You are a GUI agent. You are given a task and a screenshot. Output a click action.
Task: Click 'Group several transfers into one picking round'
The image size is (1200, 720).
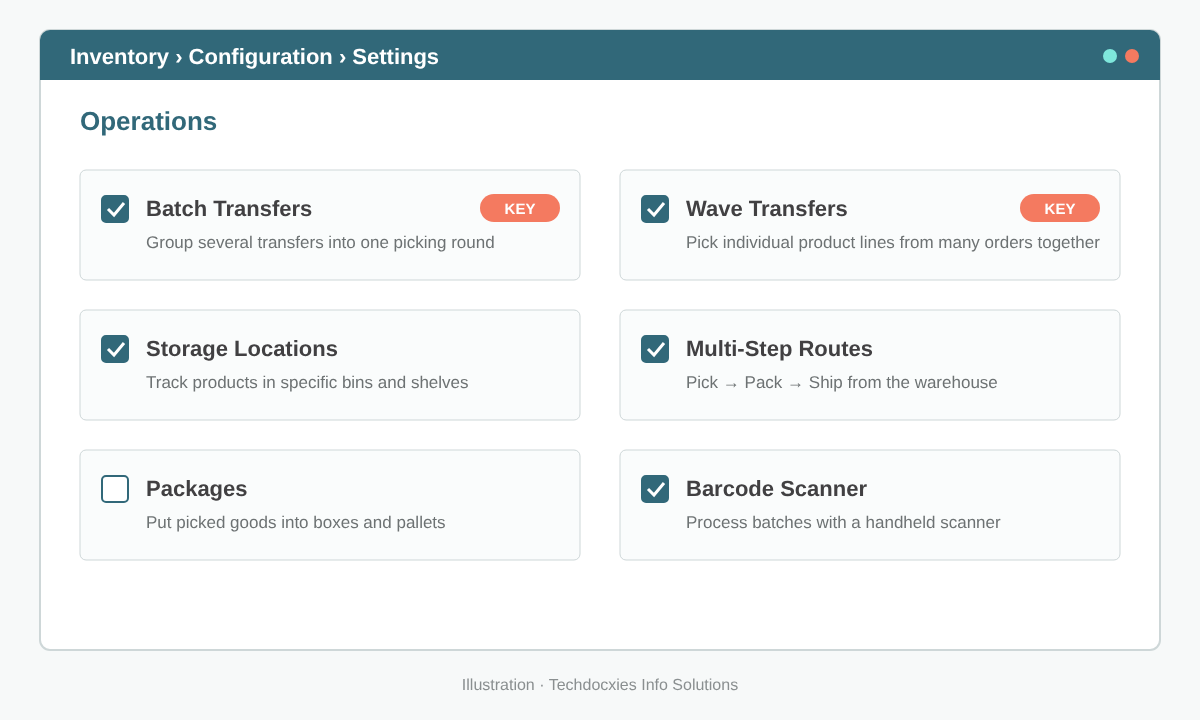pos(320,243)
